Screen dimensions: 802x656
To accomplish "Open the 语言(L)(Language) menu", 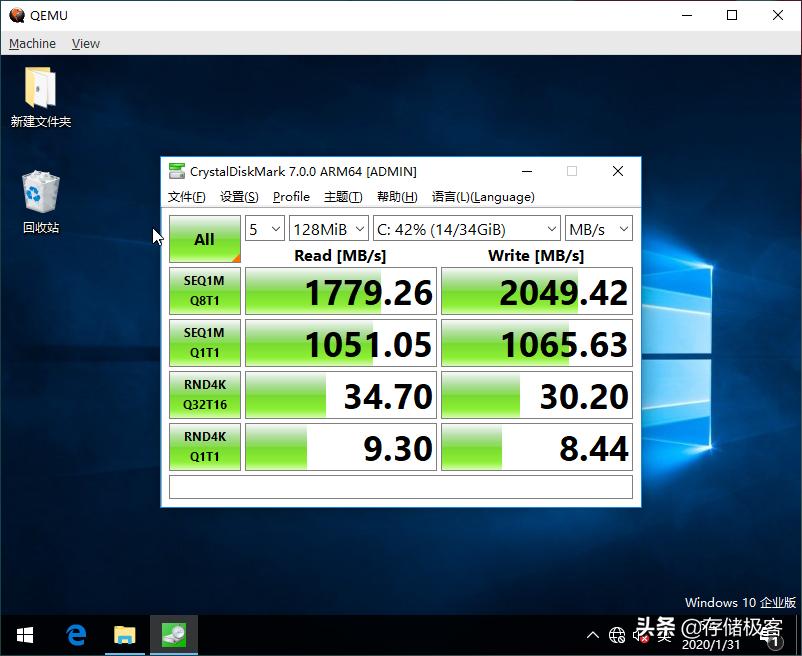I will click(x=483, y=197).
